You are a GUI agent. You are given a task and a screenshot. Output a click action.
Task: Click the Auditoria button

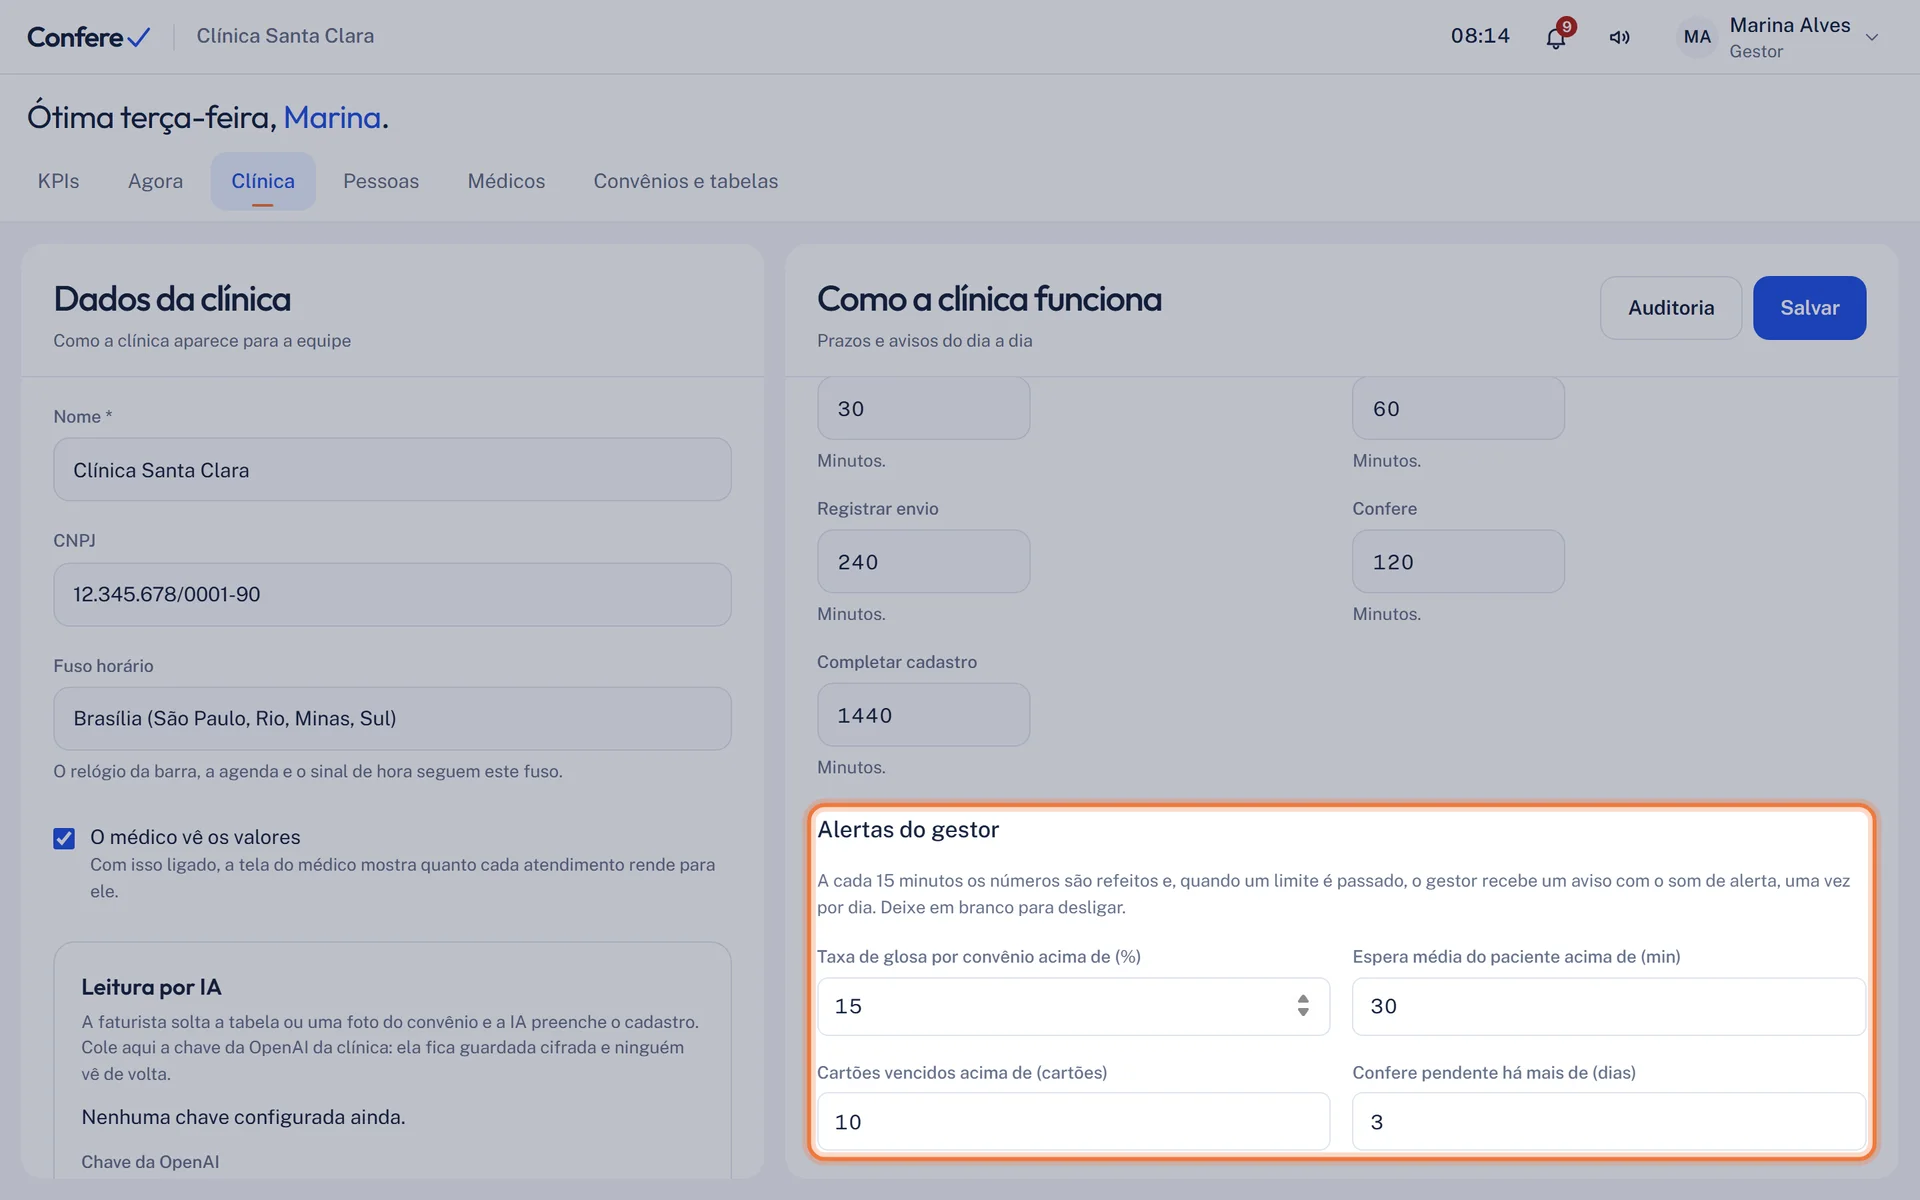(1670, 308)
